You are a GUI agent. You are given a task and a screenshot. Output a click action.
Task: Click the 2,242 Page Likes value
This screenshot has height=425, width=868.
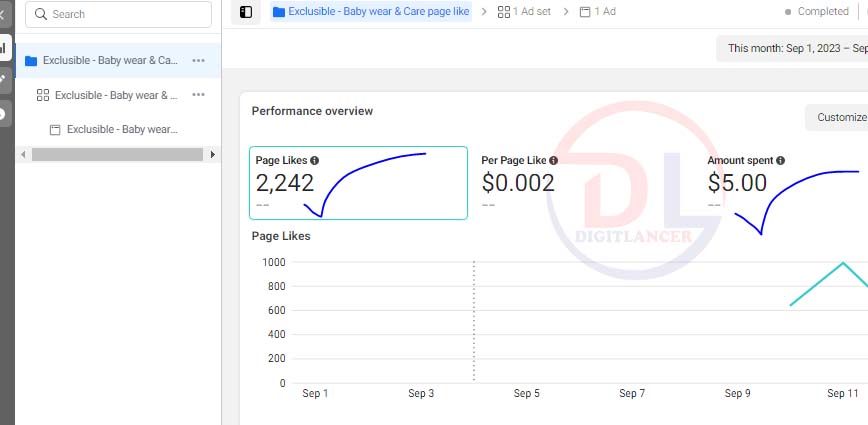tap(285, 183)
